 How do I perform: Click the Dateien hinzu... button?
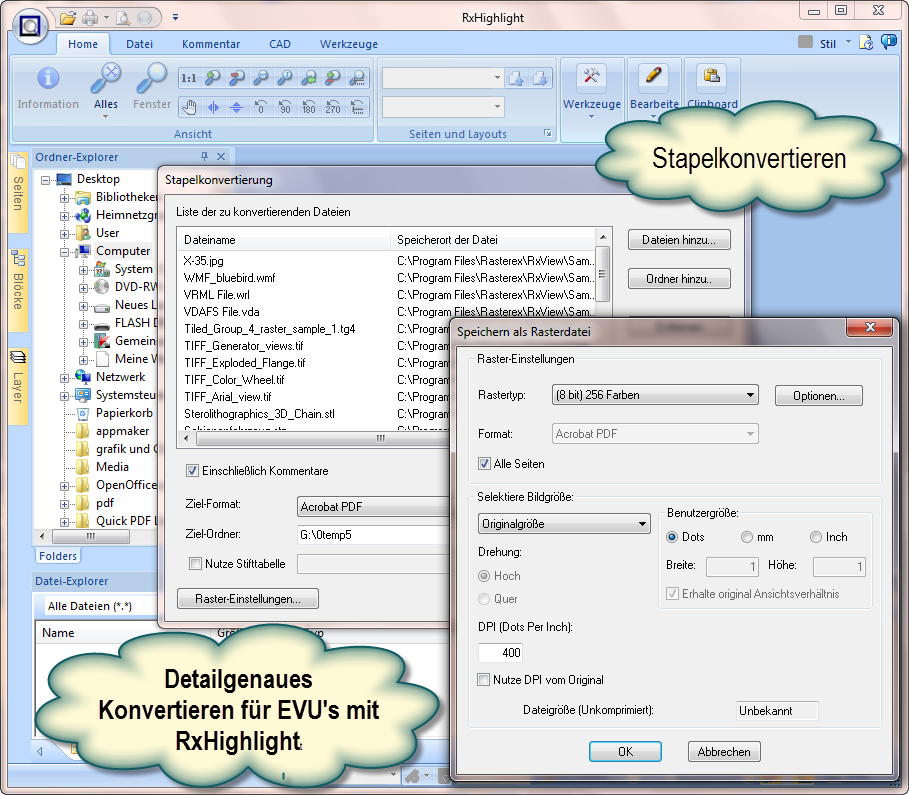point(679,240)
